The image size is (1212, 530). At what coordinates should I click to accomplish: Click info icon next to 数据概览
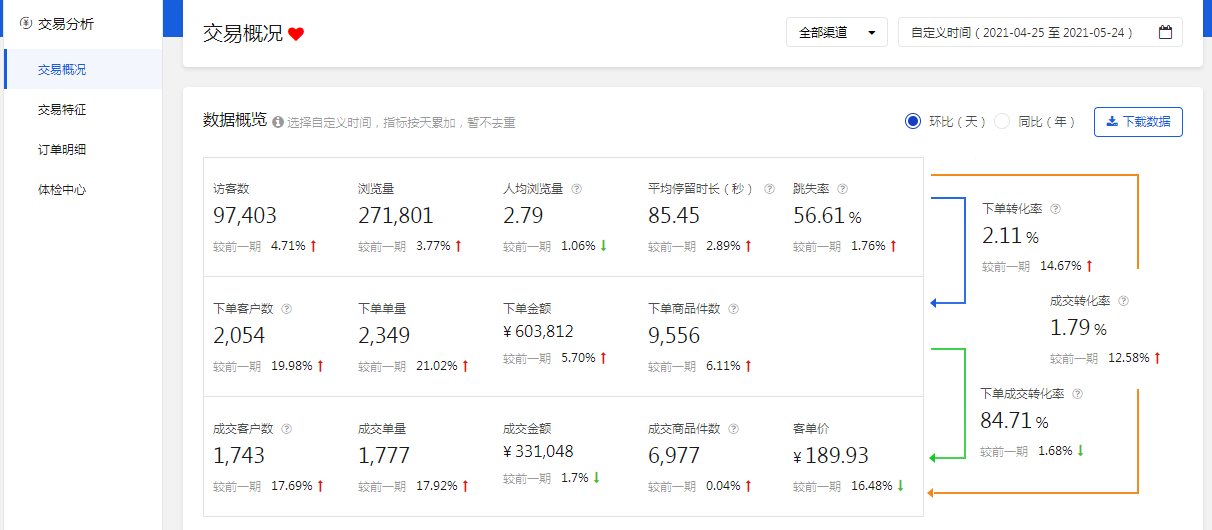pos(278,122)
